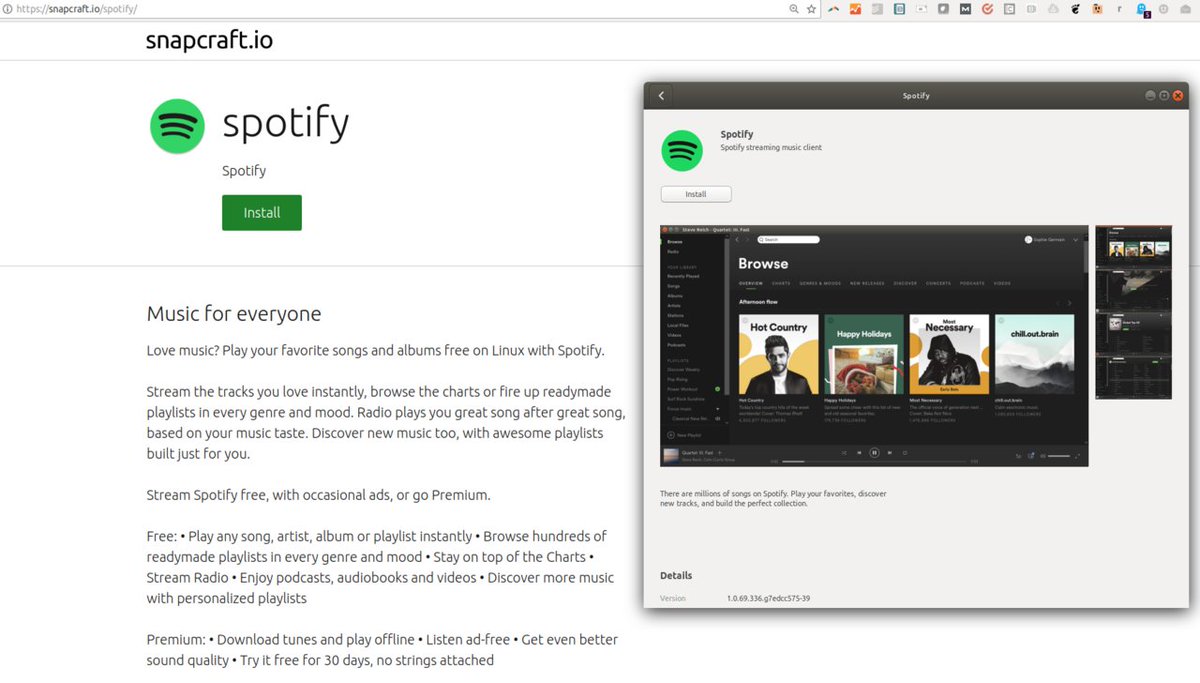Go back using Software window back arrow

(x=661, y=96)
